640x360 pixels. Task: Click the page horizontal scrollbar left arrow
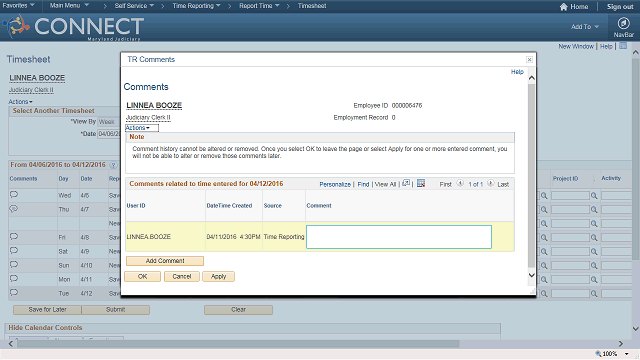11,344
